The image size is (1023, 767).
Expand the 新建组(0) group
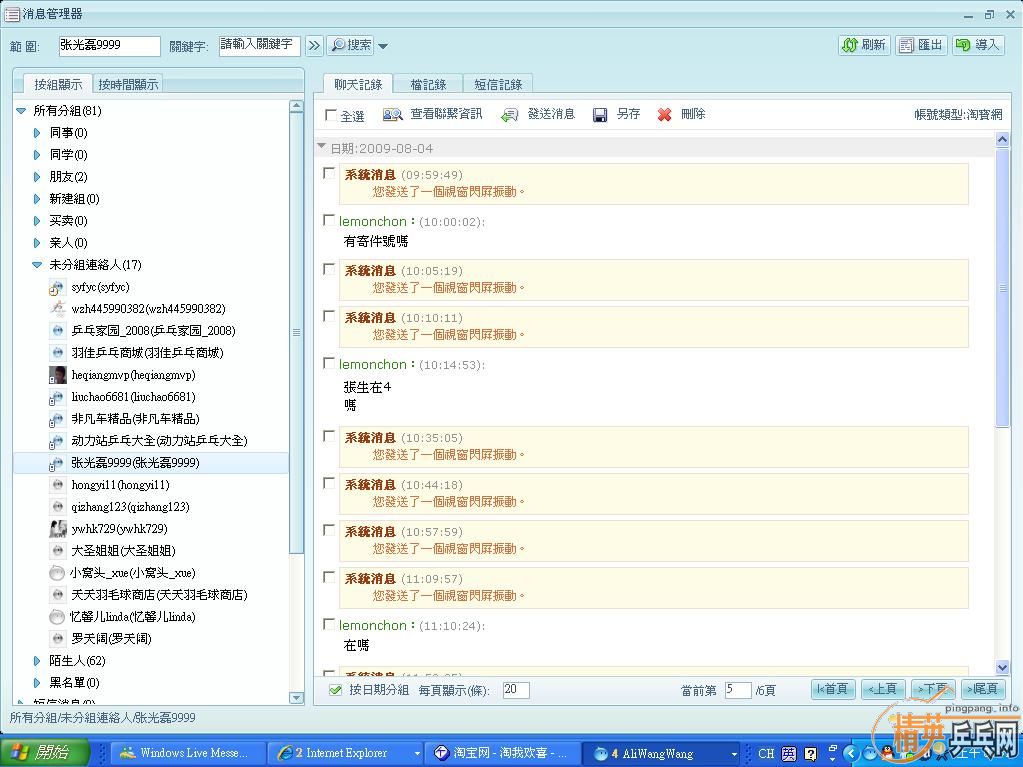(x=37, y=199)
